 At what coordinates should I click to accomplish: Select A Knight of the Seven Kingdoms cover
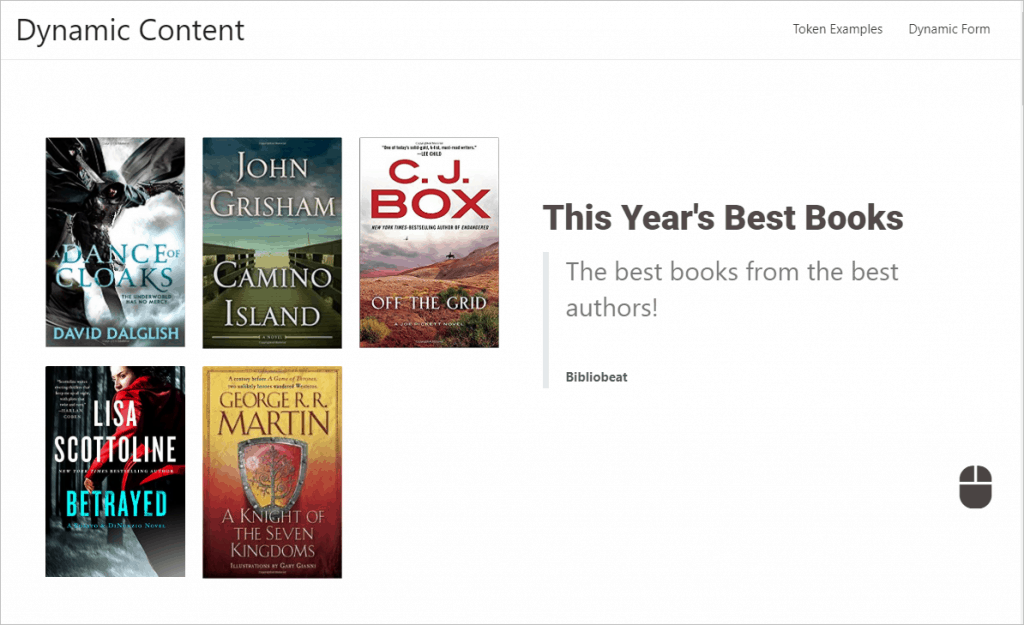(272, 472)
